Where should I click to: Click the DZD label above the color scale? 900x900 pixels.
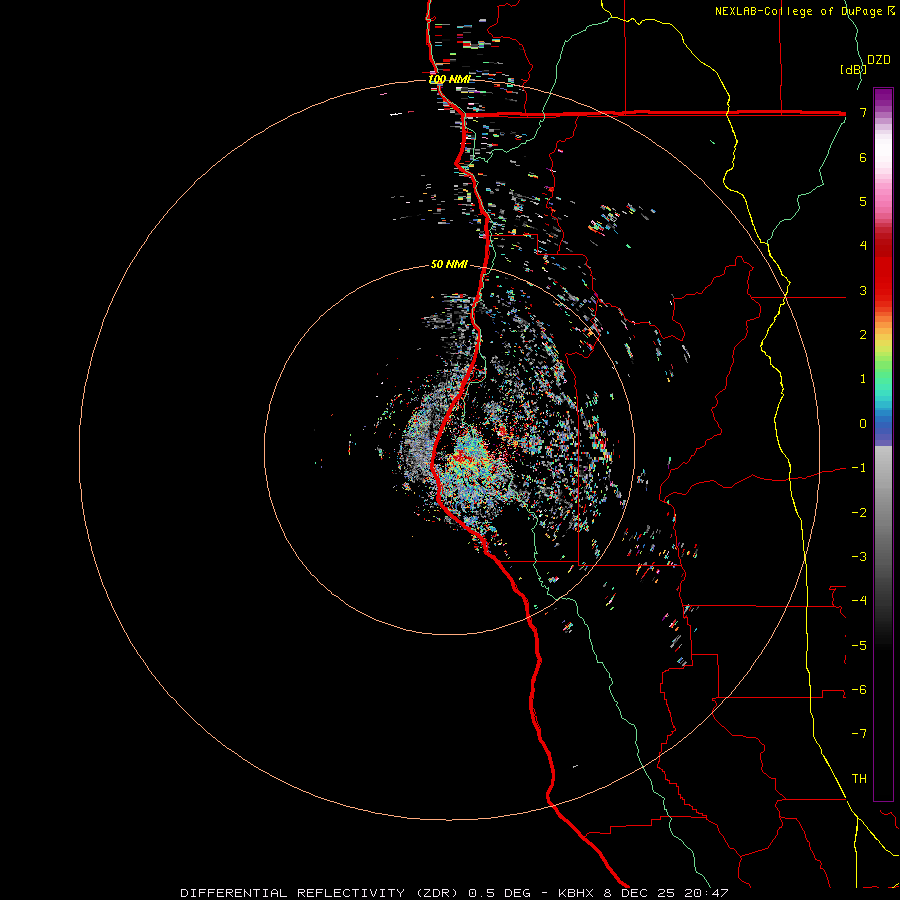(879, 60)
